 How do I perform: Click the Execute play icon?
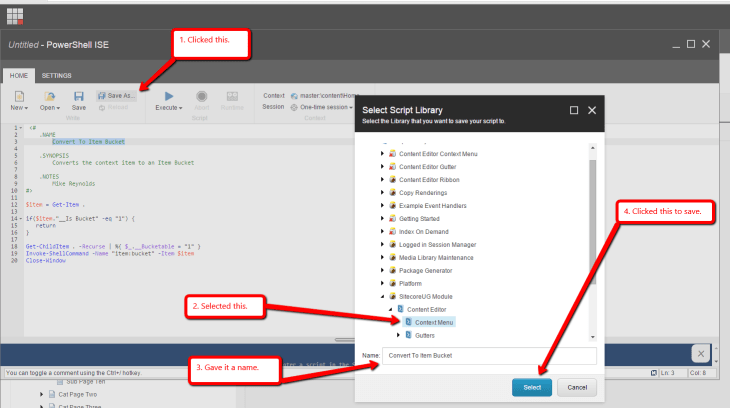tap(169, 96)
